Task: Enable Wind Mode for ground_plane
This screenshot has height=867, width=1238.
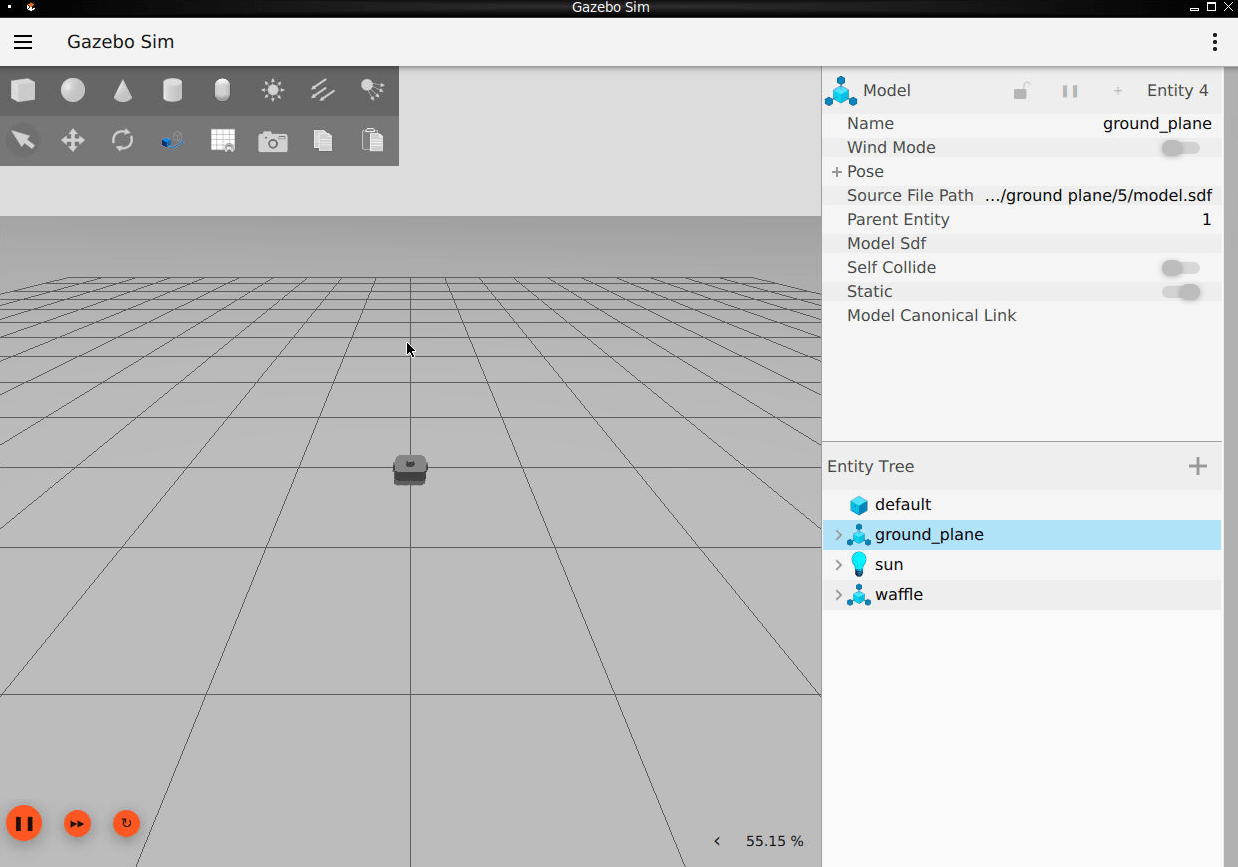Action: pos(1180,147)
